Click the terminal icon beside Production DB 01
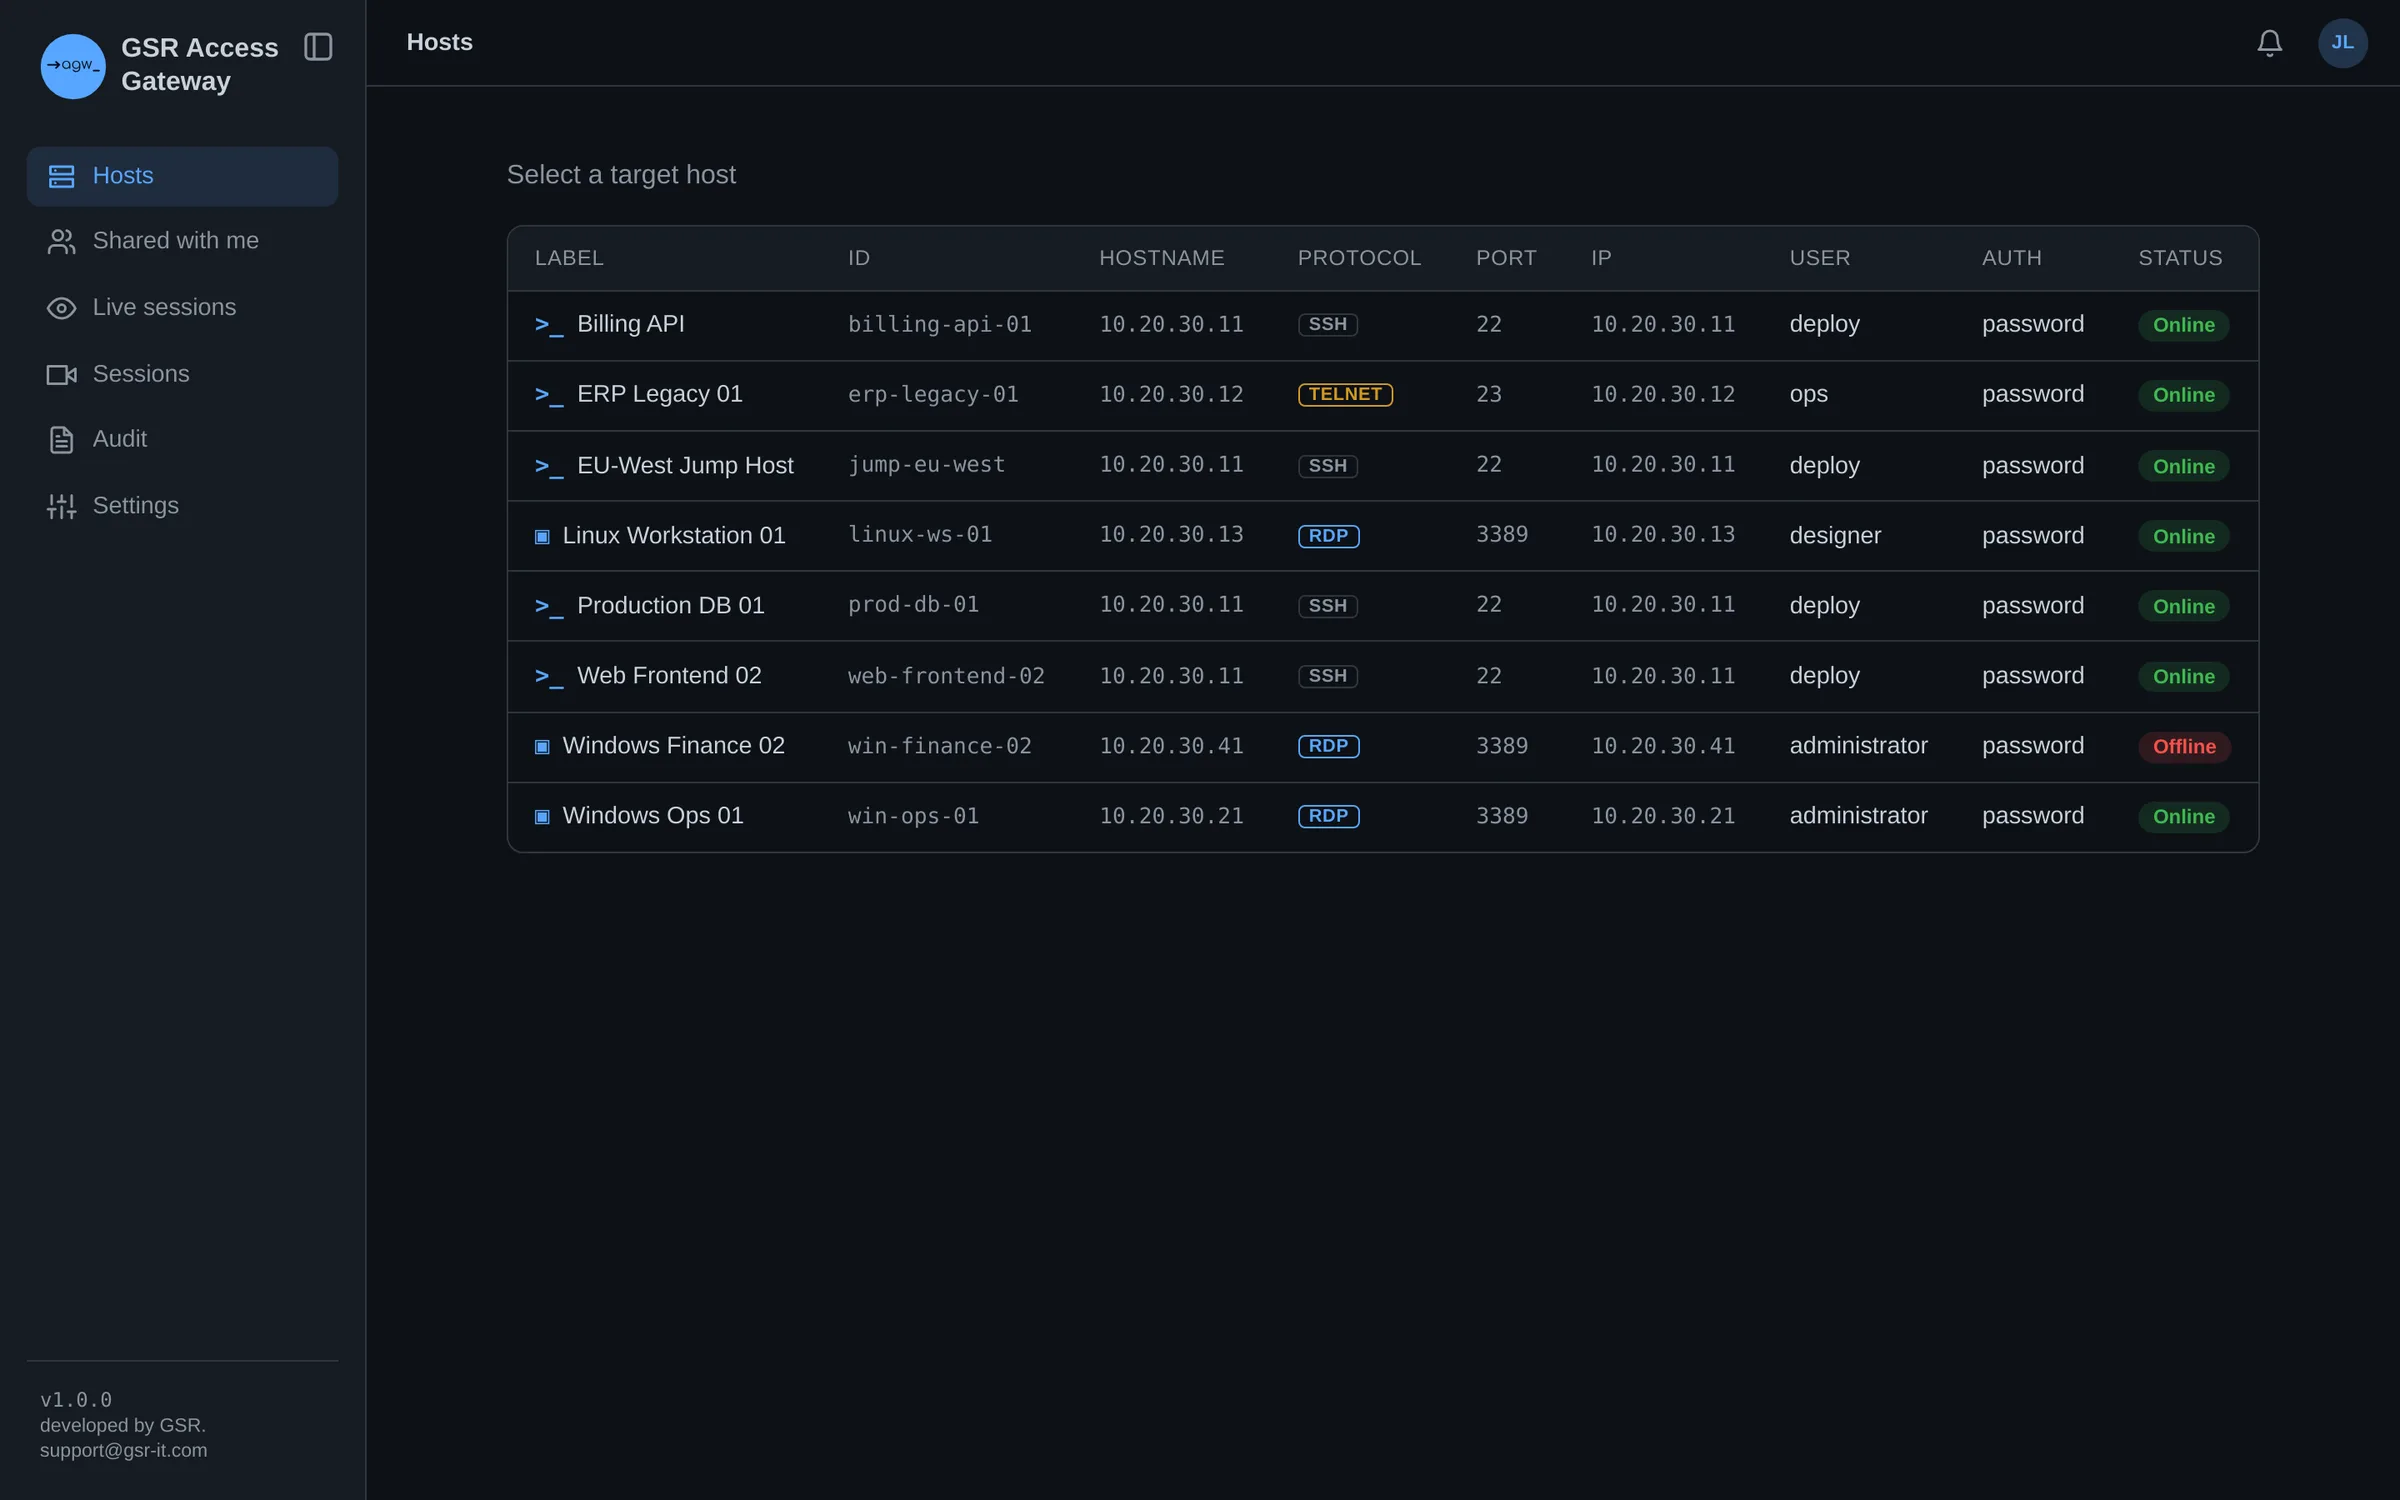The width and height of the screenshot is (2400, 1500). click(x=549, y=606)
